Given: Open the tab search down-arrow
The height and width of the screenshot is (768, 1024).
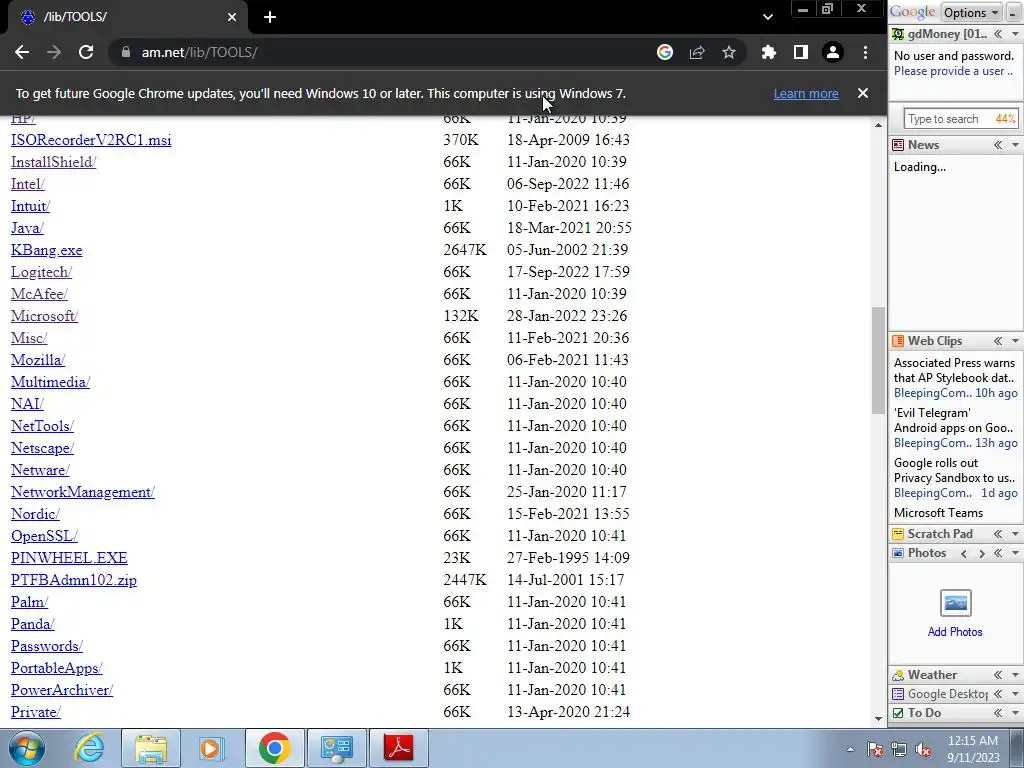Looking at the screenshot, I should coord(768,17).
